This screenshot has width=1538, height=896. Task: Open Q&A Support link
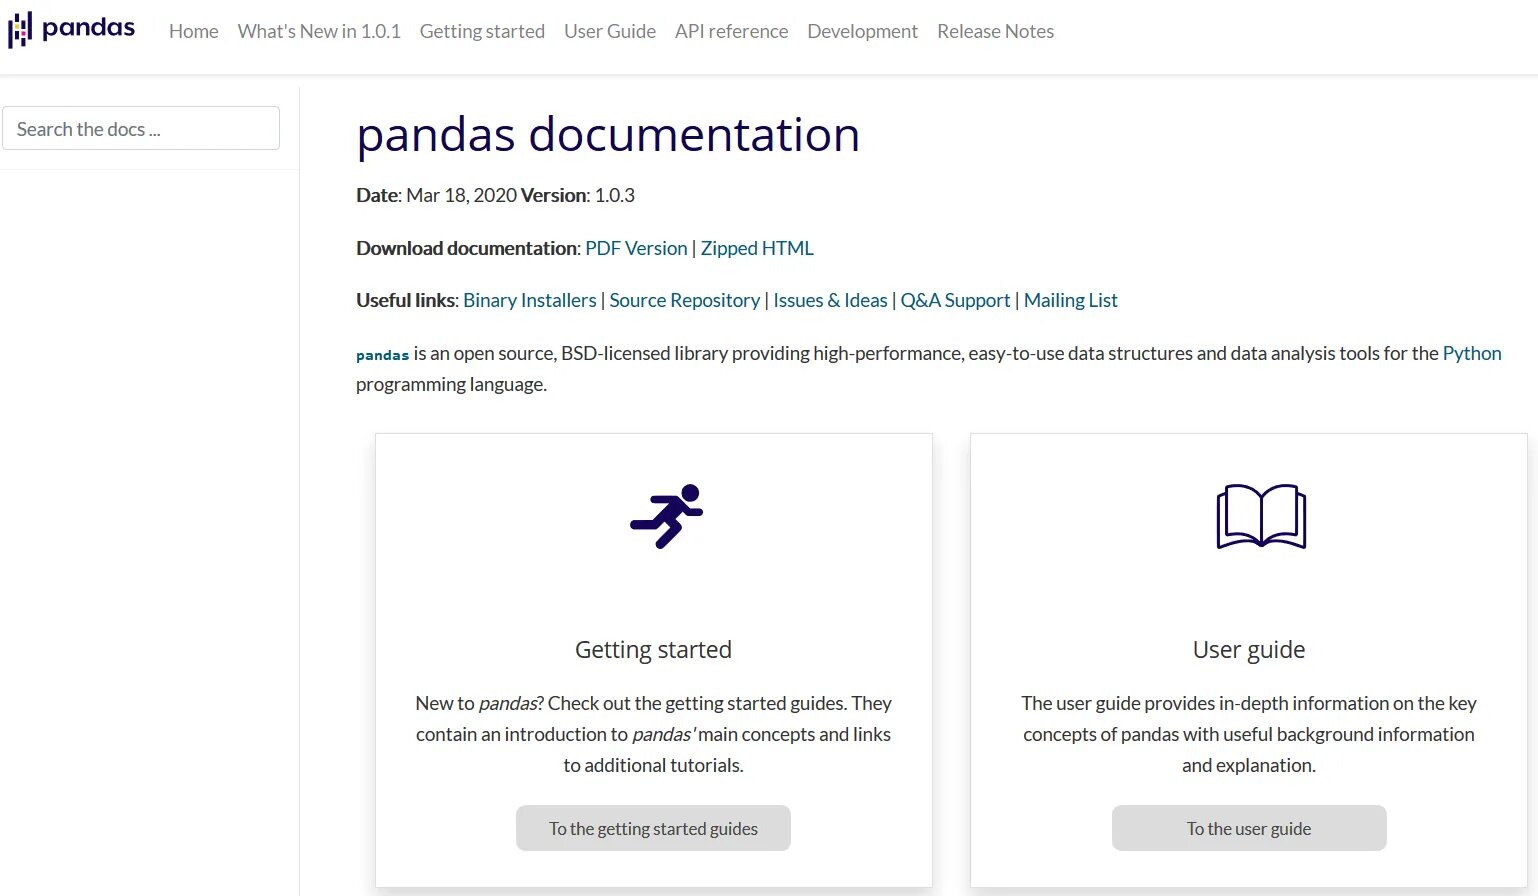pos(955,300)
